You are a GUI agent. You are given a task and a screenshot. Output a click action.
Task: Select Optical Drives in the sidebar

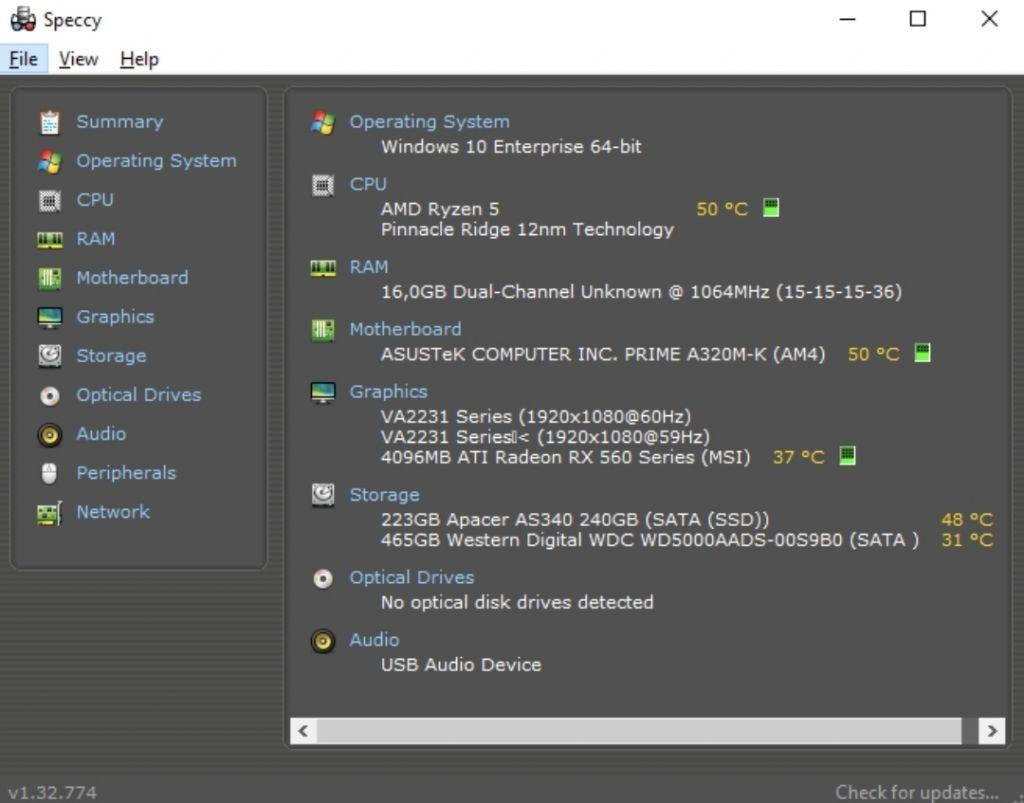(x=138, y=395)
